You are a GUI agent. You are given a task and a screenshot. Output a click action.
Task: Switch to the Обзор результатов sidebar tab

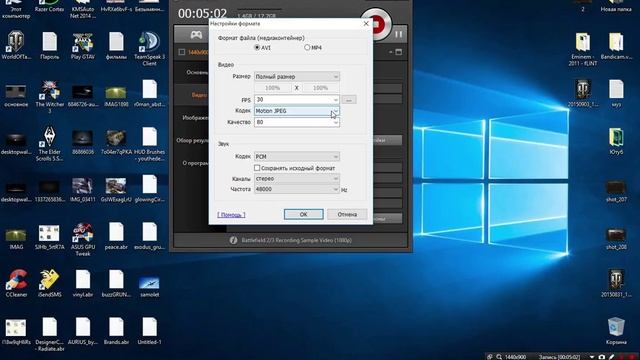click(192, 140)
